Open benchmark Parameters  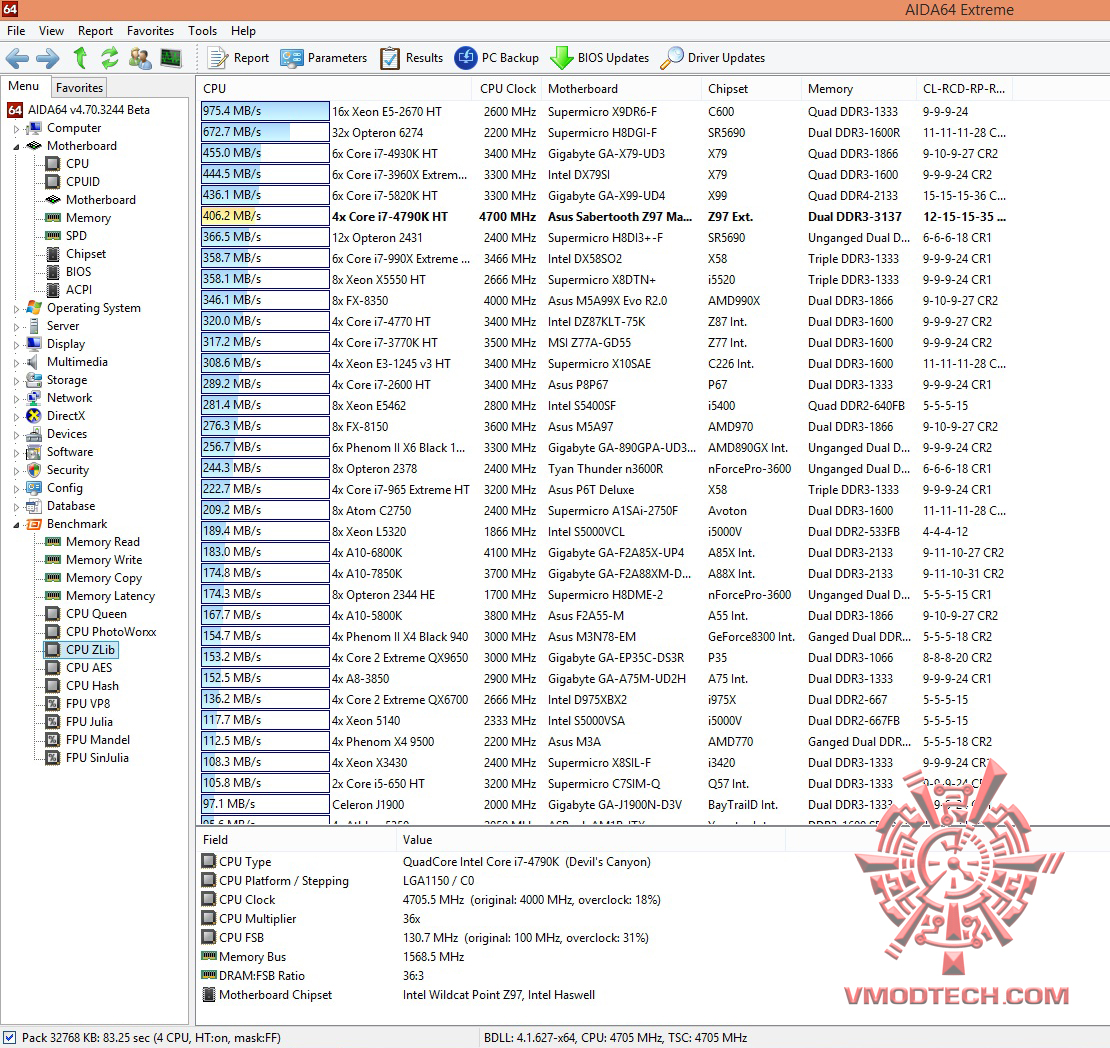coord(324,58)
